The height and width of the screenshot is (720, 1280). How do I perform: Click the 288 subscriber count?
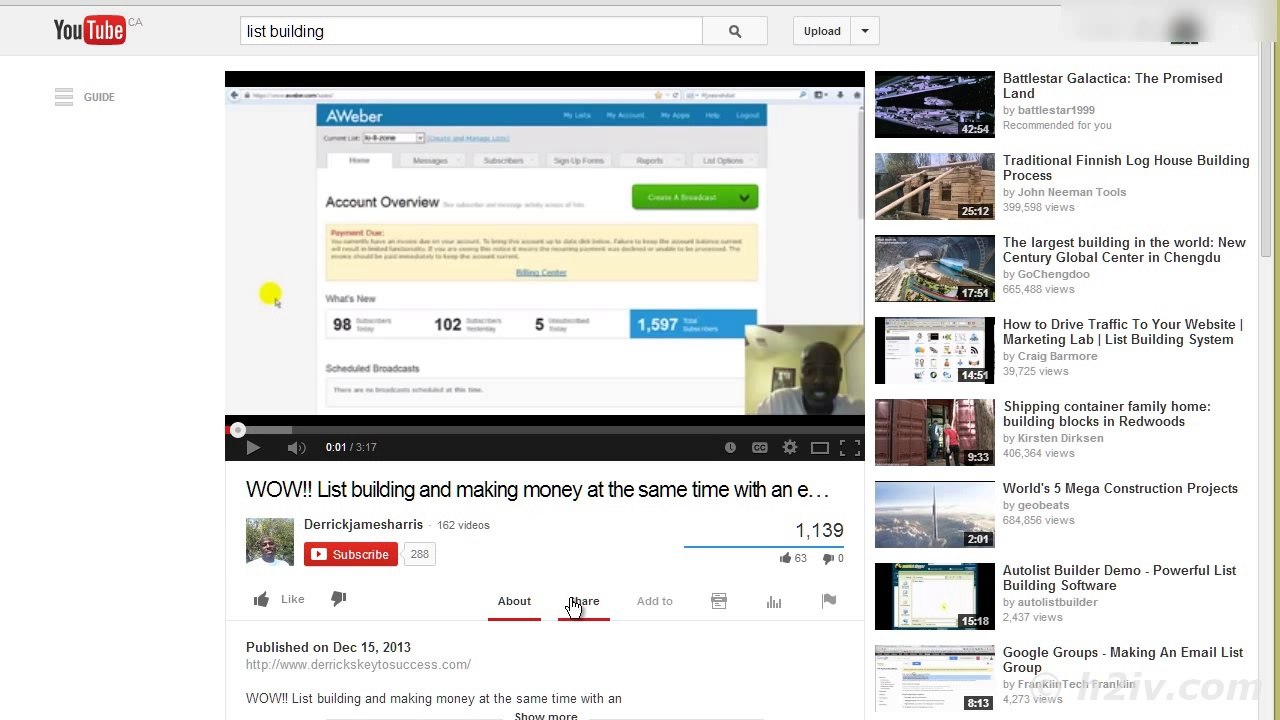pos(420,554)
